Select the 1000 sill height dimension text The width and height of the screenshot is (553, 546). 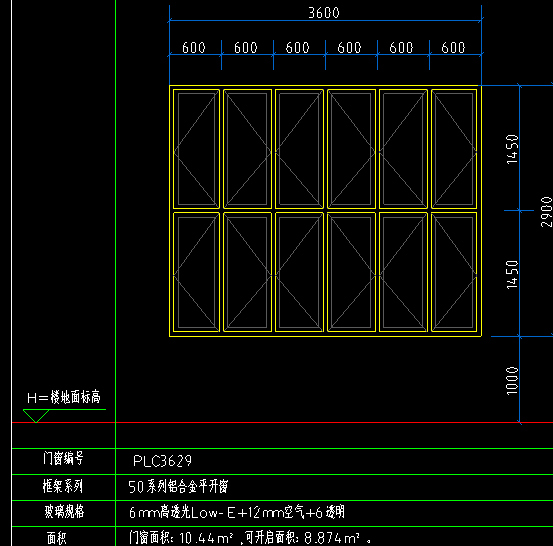512,381
